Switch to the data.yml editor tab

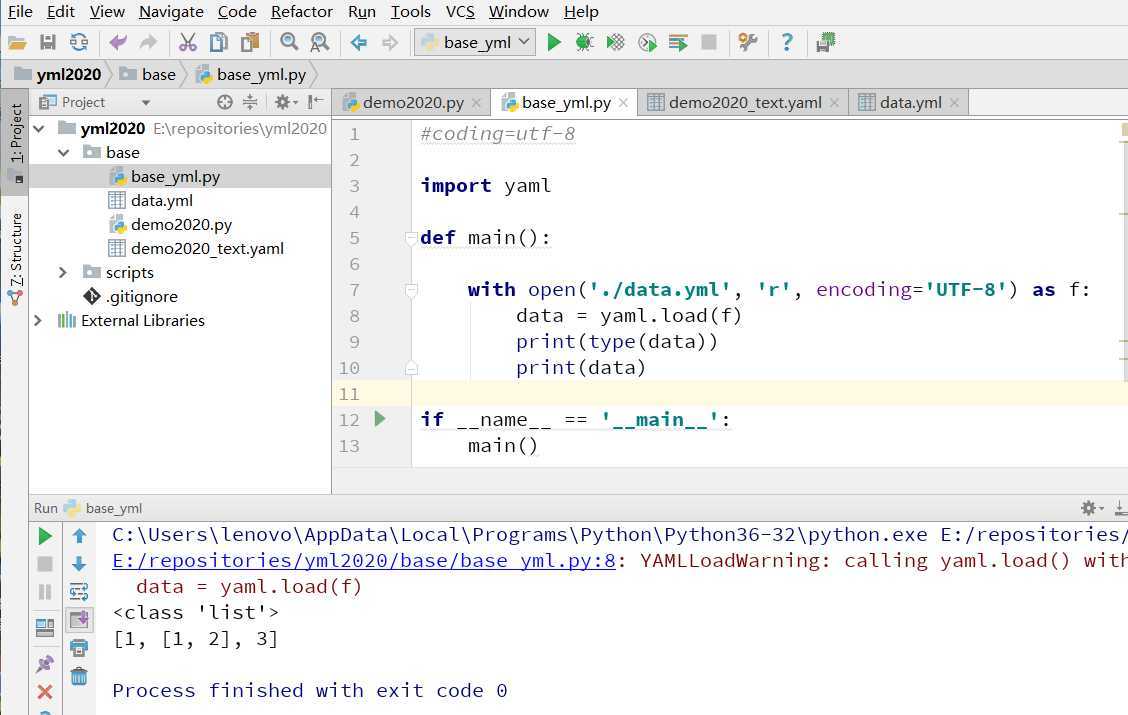909,103
